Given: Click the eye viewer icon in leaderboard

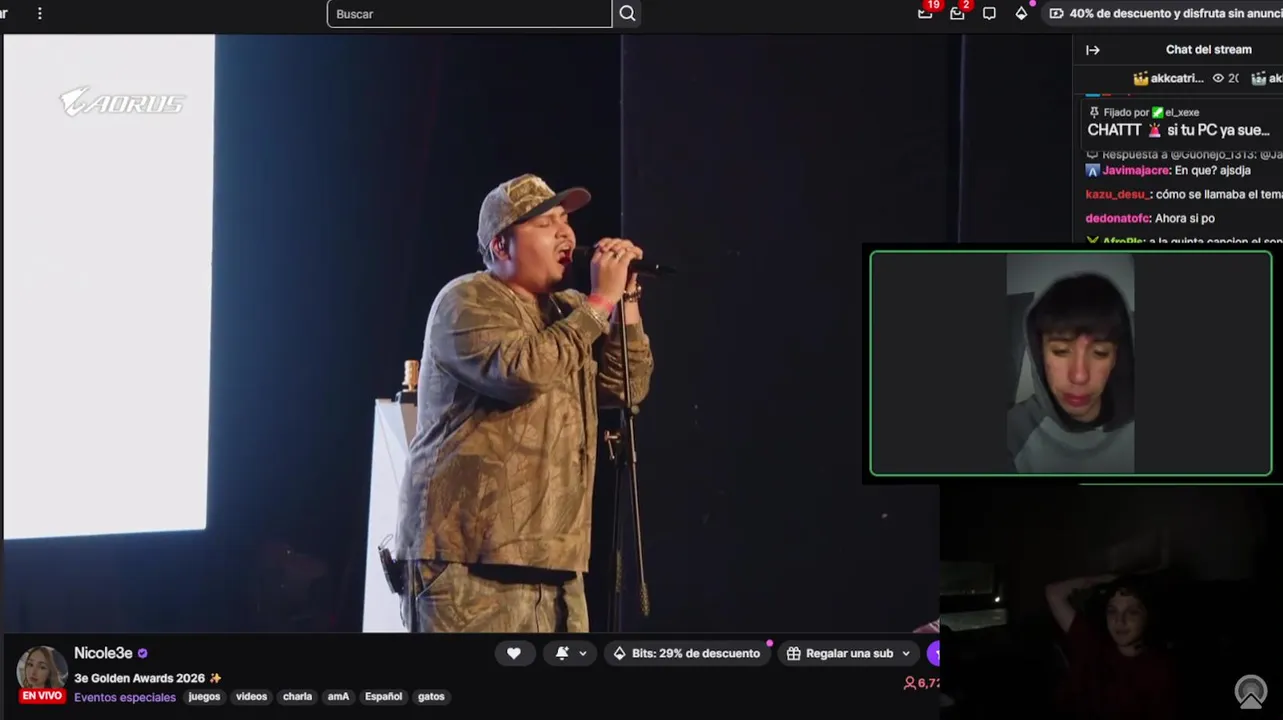Looking at the screenshot, I should [1218, 78].
